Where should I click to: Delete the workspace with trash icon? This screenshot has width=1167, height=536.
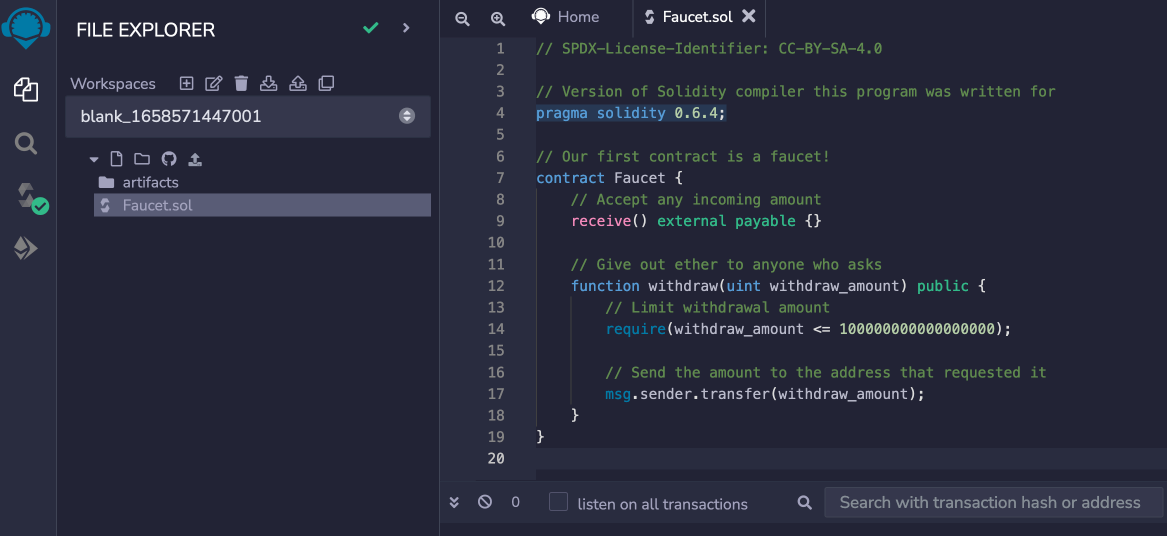pos(241,83)
